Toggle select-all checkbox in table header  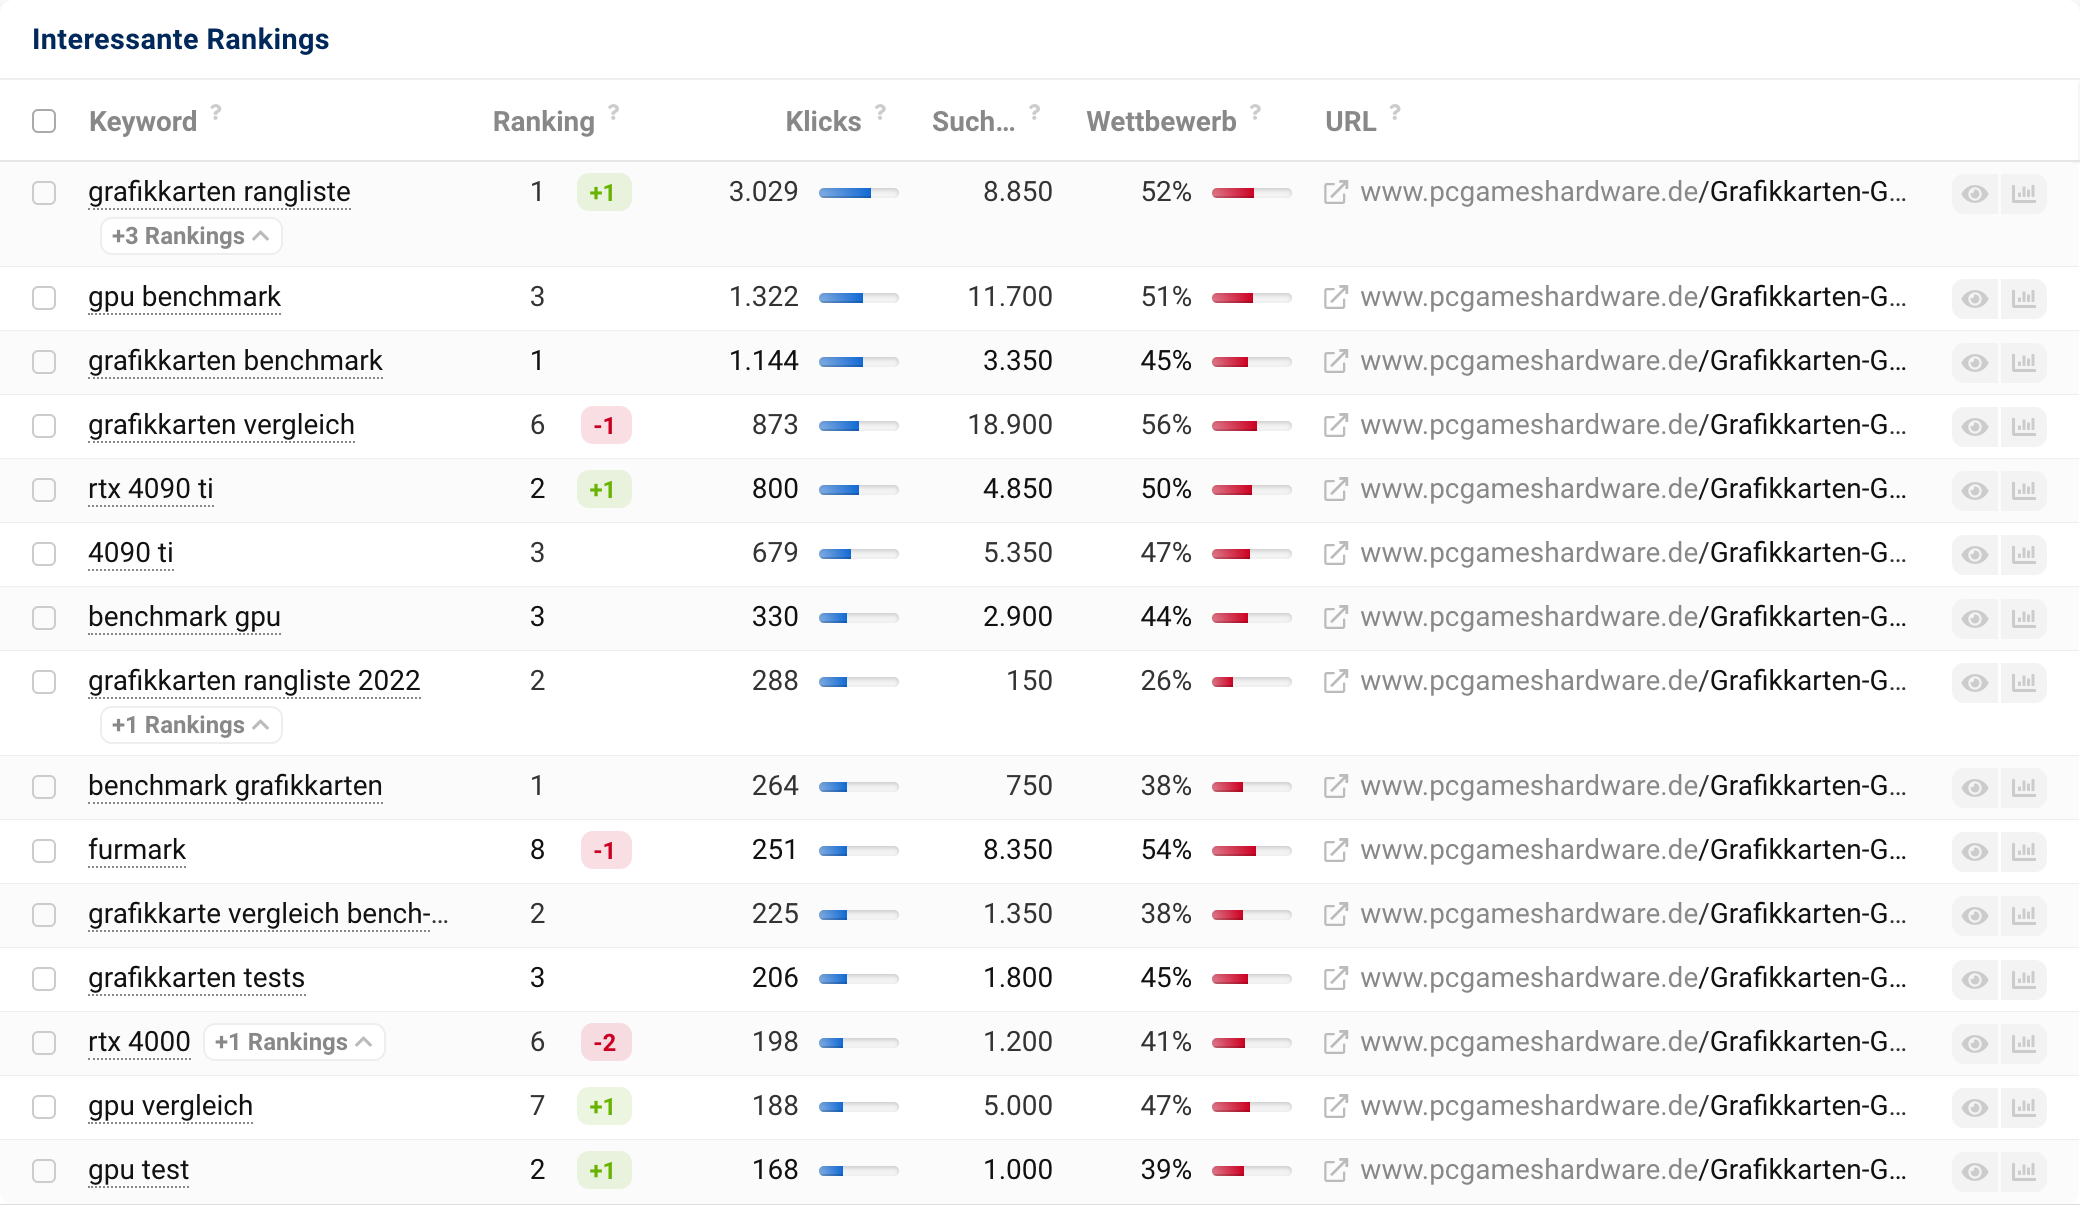[x=44, y=121]
